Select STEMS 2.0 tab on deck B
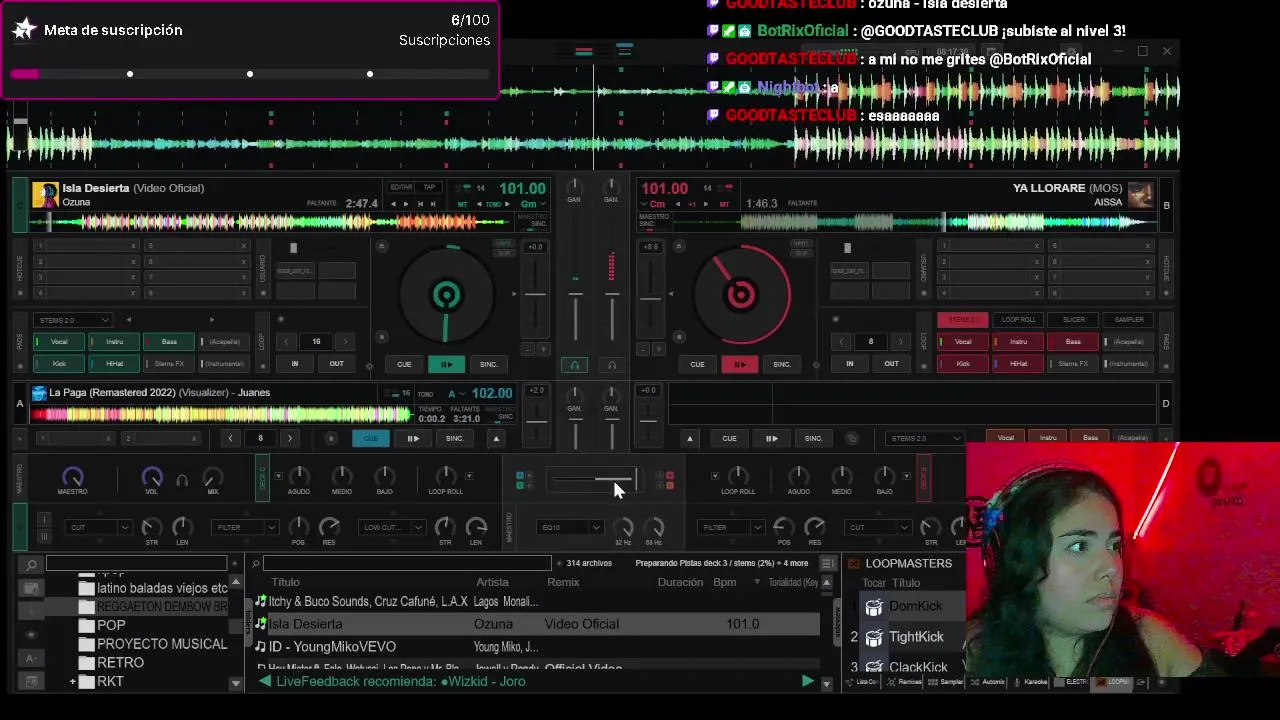Screen dimensions: 1280x720 (963, 320)
